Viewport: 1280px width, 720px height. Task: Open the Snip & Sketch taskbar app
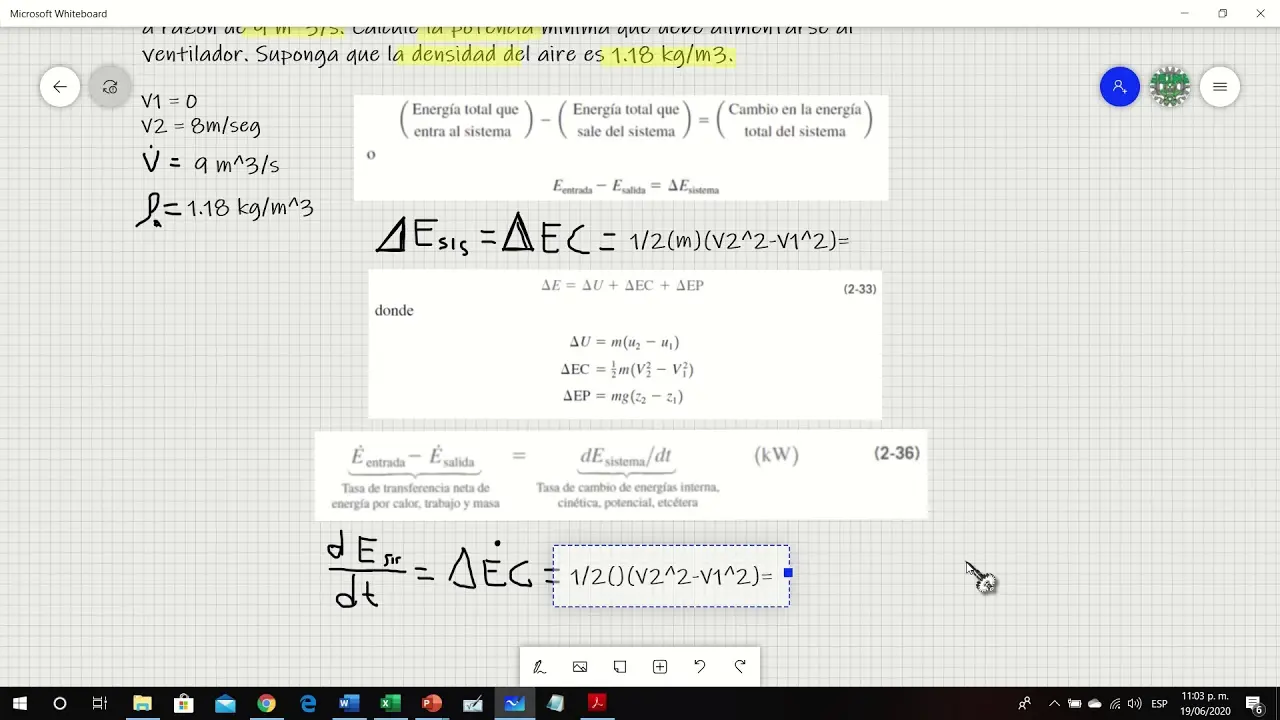[473, 704]
